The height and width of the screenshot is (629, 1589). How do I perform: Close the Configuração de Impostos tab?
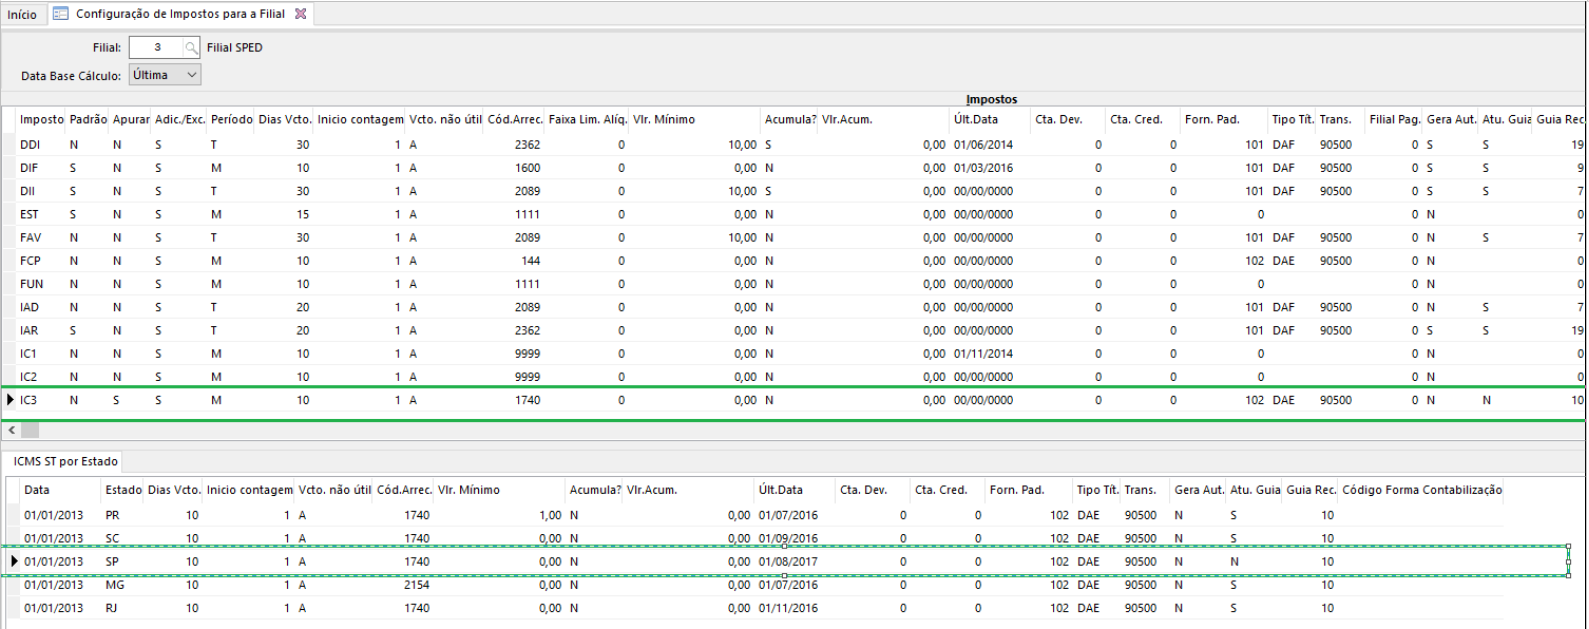[300, 14]
